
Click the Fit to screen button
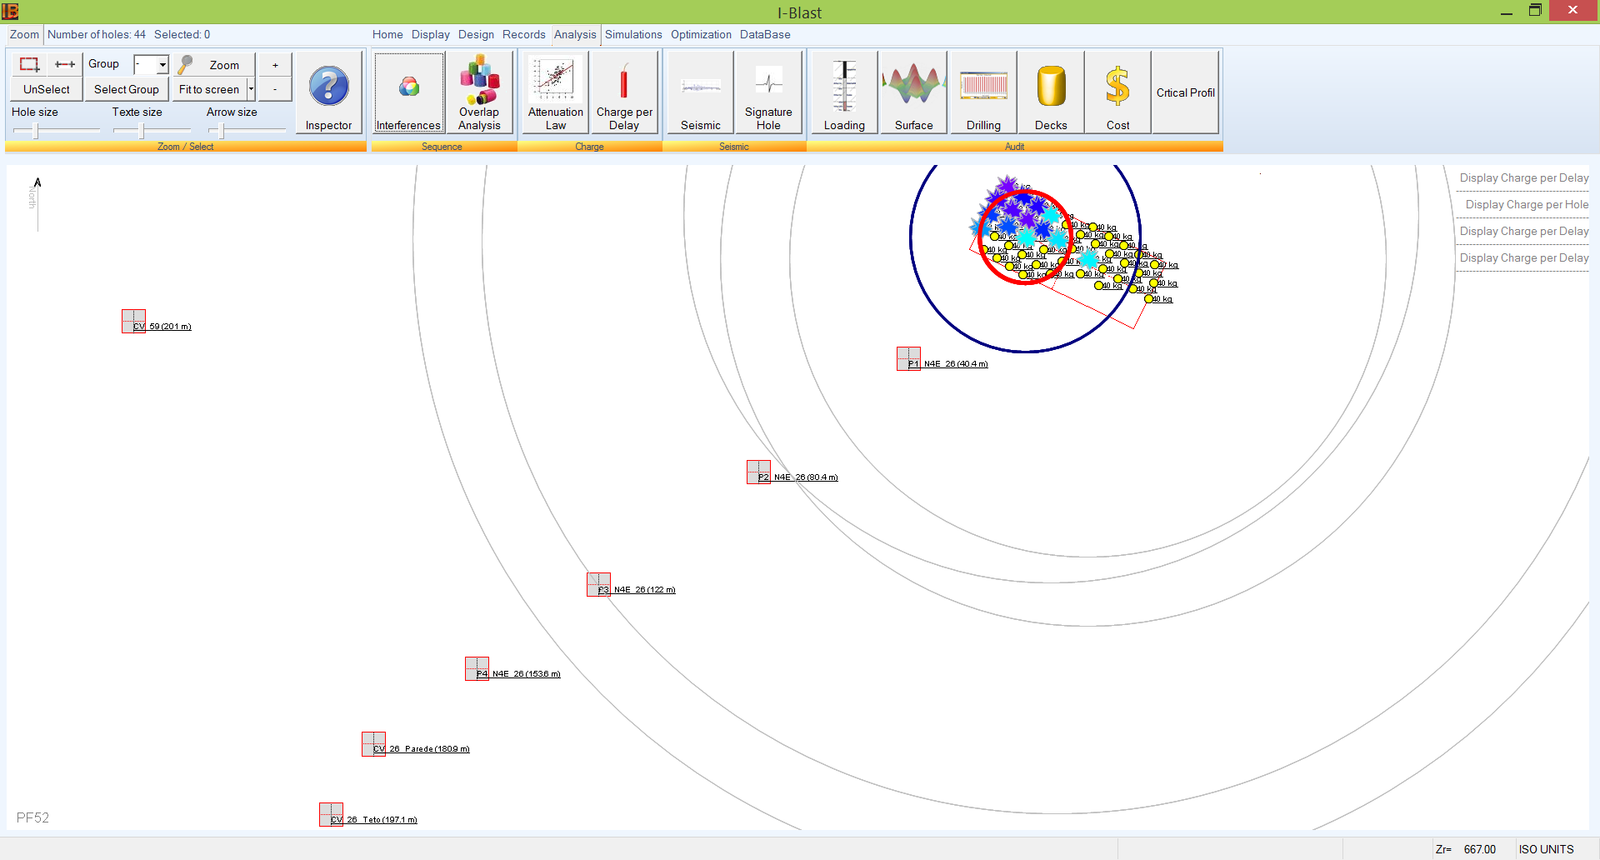click(209, 89)
